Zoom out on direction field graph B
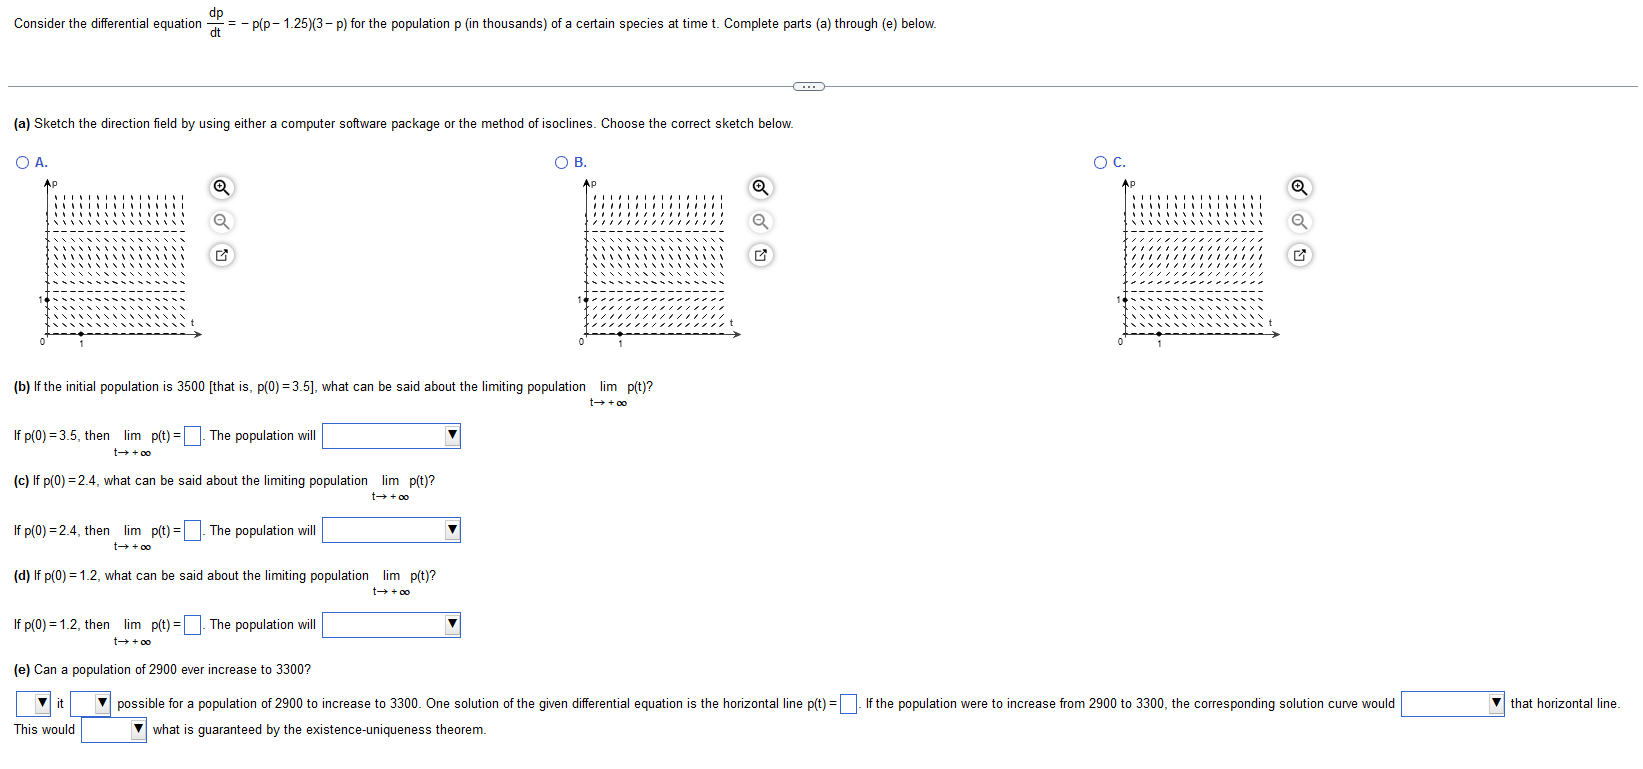1643x769 pixels. pyautogui.click(x=760, y=222)
